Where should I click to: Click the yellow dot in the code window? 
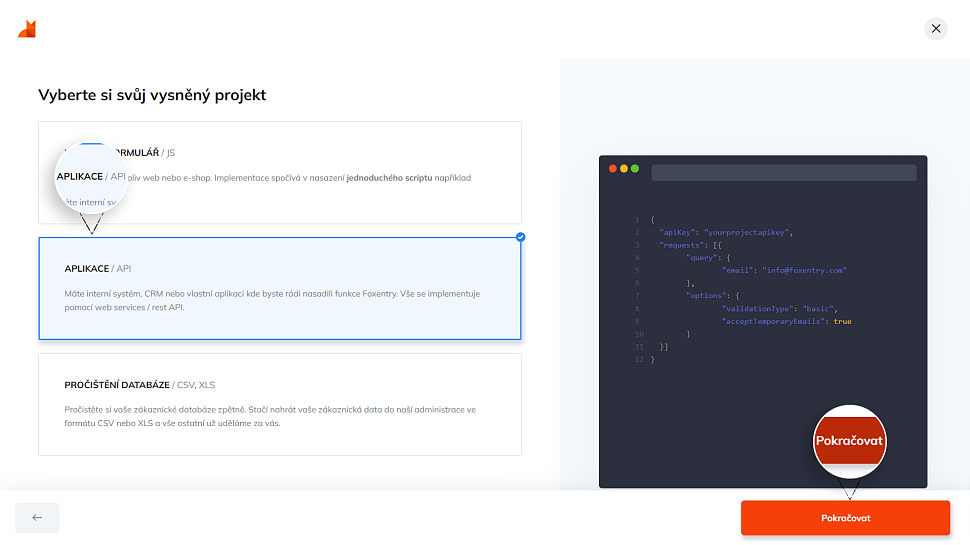click(x=623, y=169)
